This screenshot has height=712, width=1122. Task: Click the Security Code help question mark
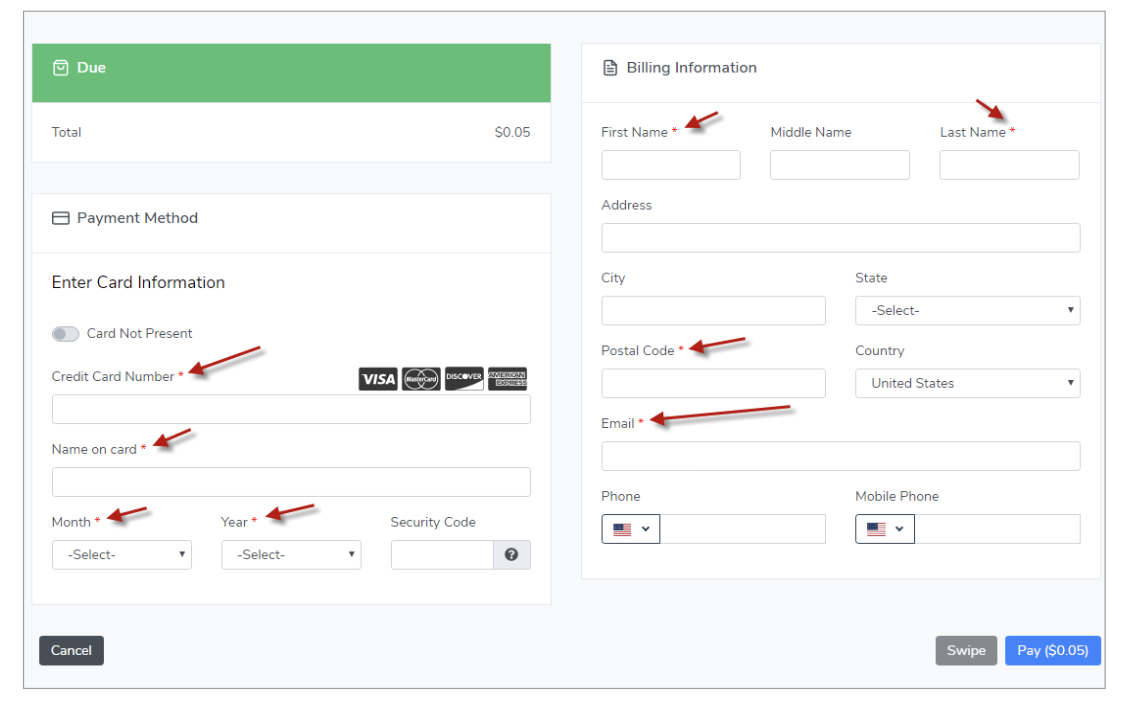[512, 555]
